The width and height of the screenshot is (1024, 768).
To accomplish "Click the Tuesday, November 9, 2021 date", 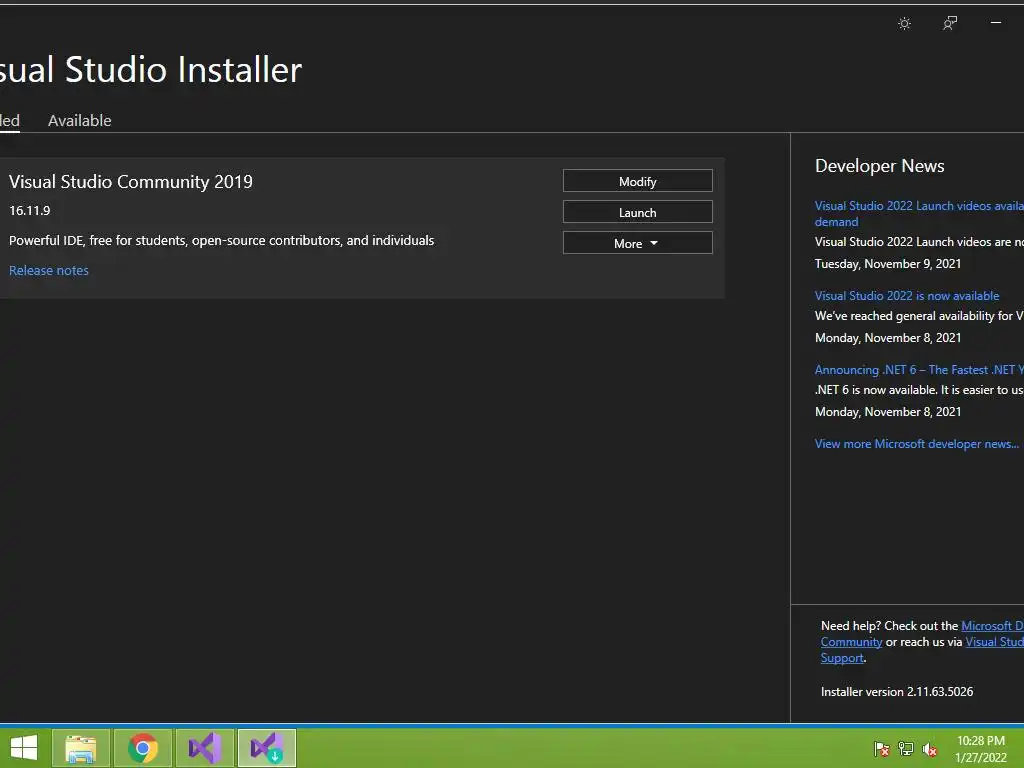I will pyautogui.click(x=888, y=264).
